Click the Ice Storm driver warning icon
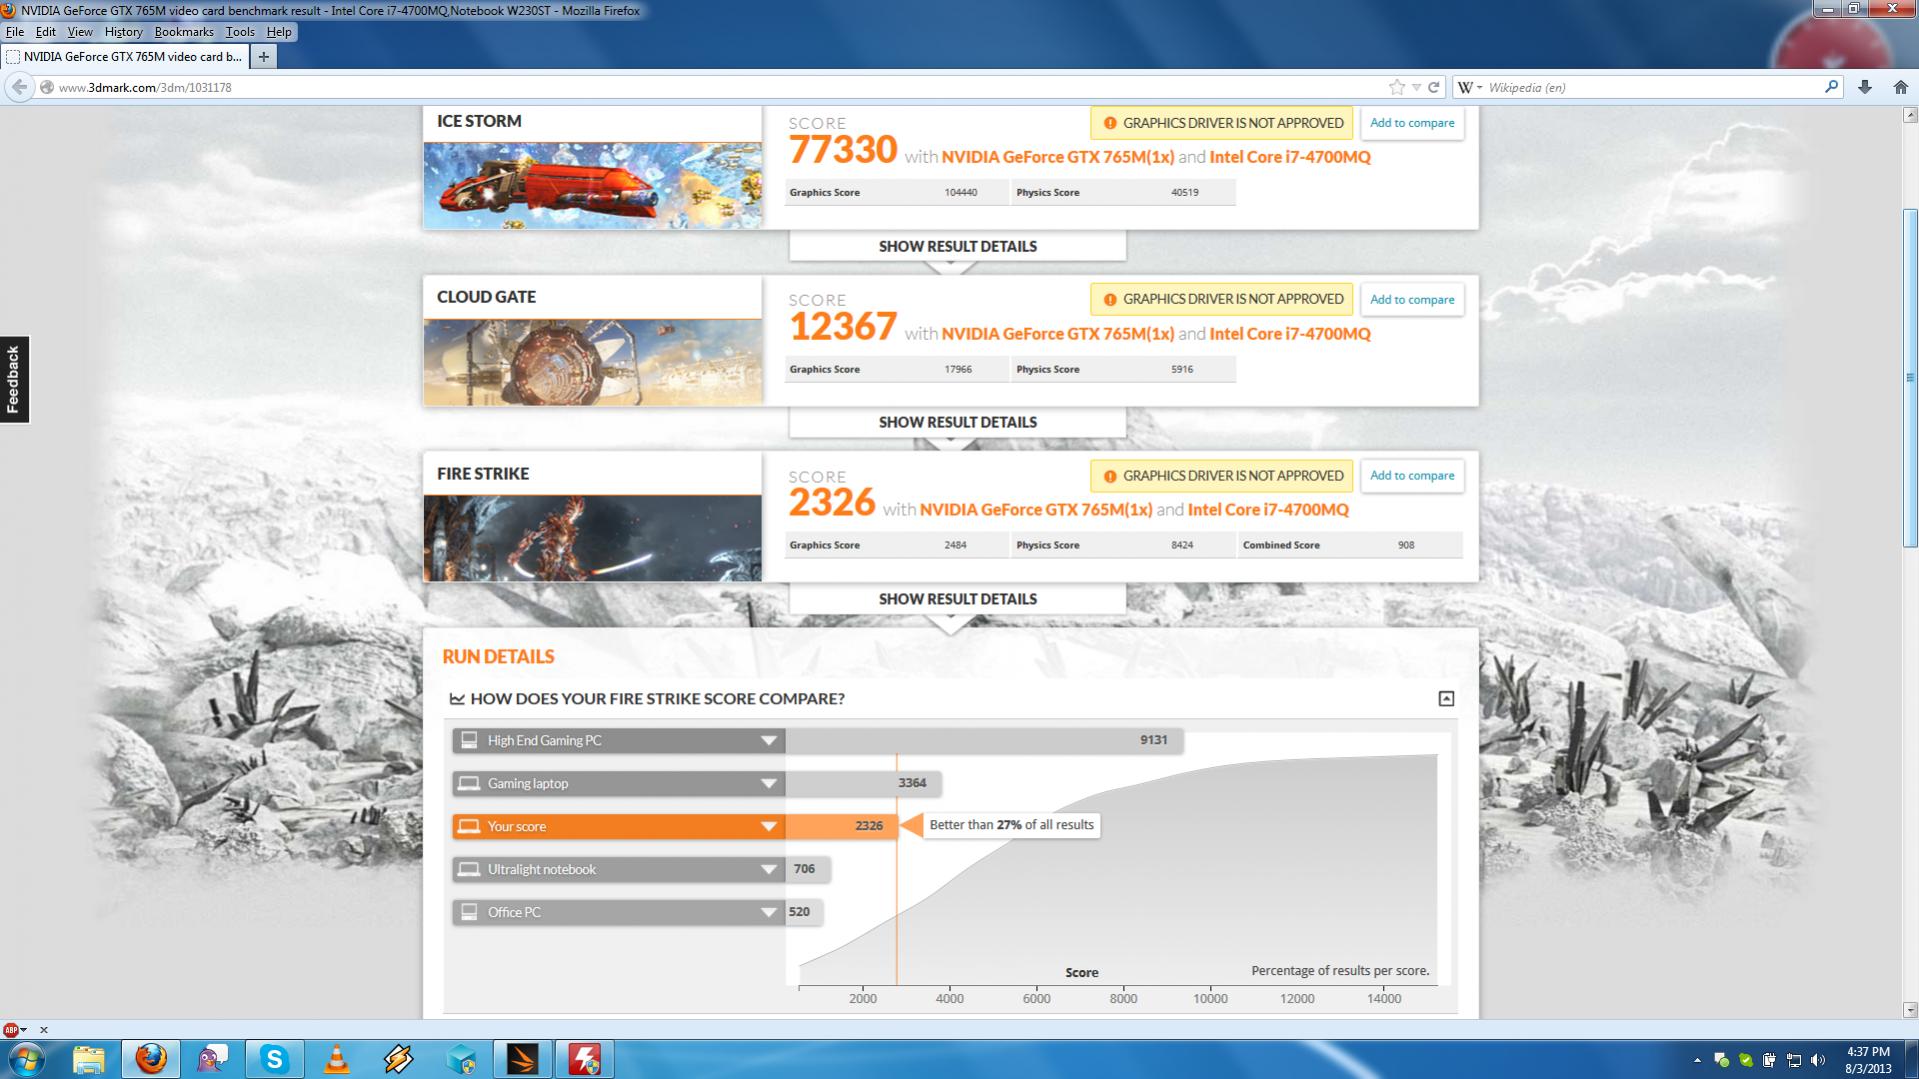This screenshot has width=1919, height=1079. pos(1109,123)
